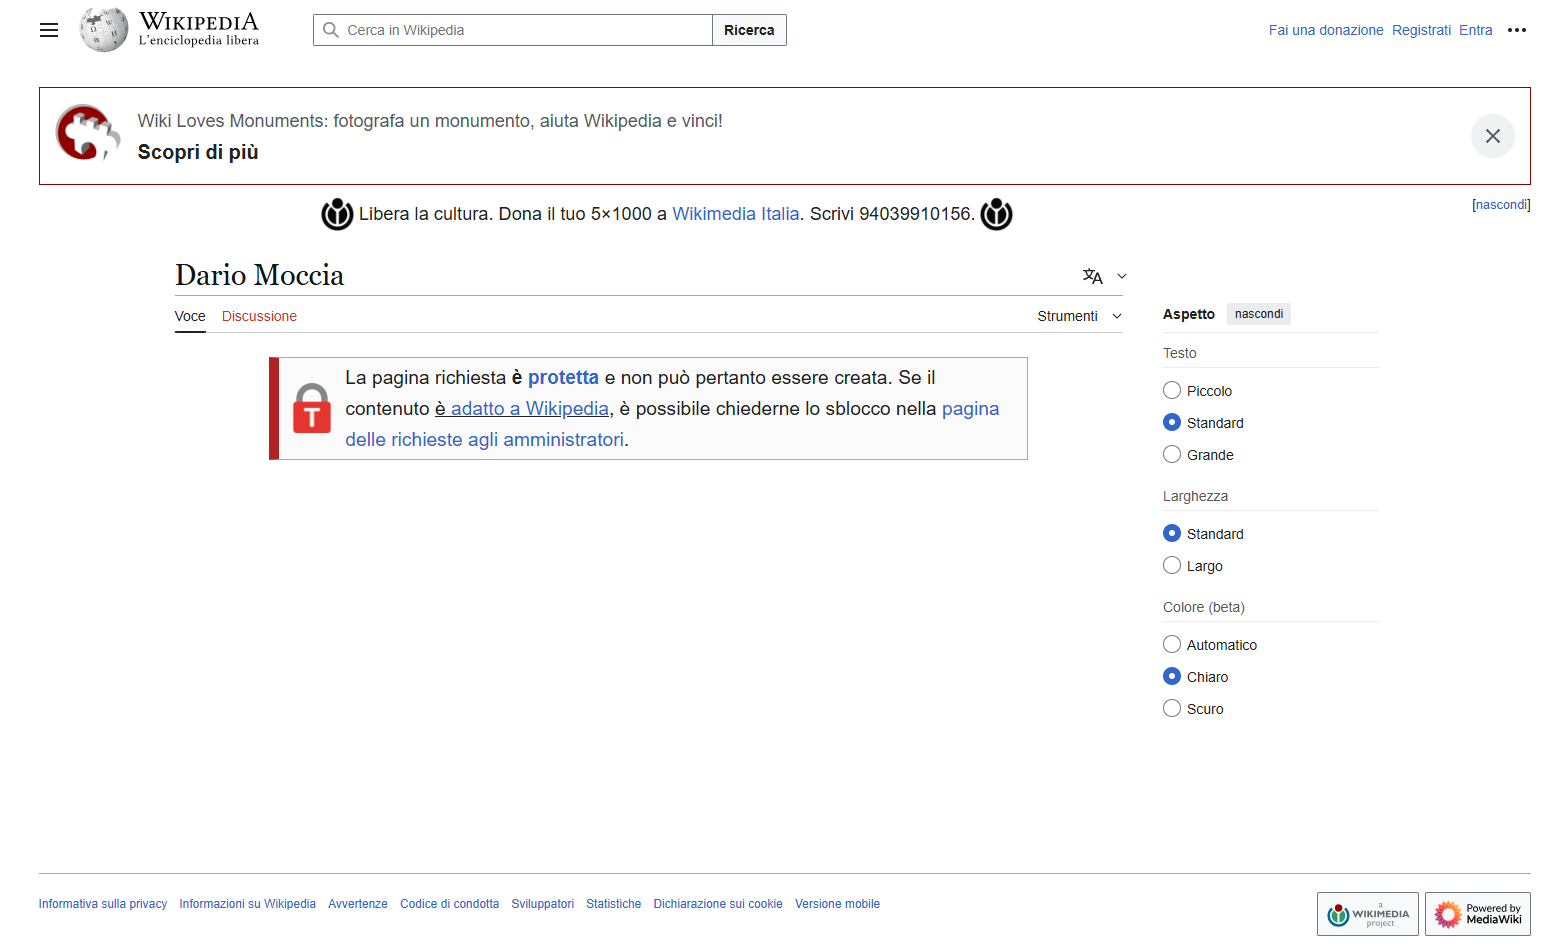Open Codice di condotta footer link
1568x944 pixels.
(449, 904)
